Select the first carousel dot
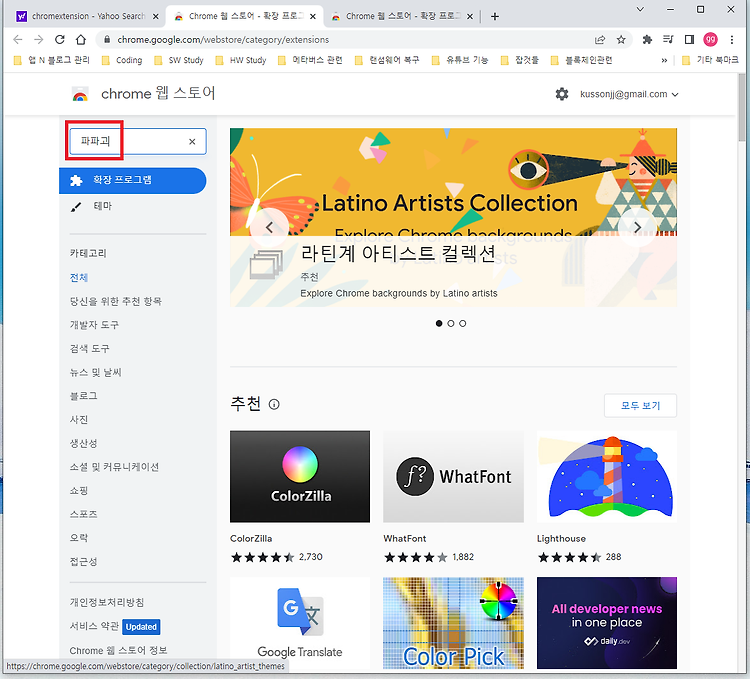This screenshot has width=750, height=679. [439, 324]
